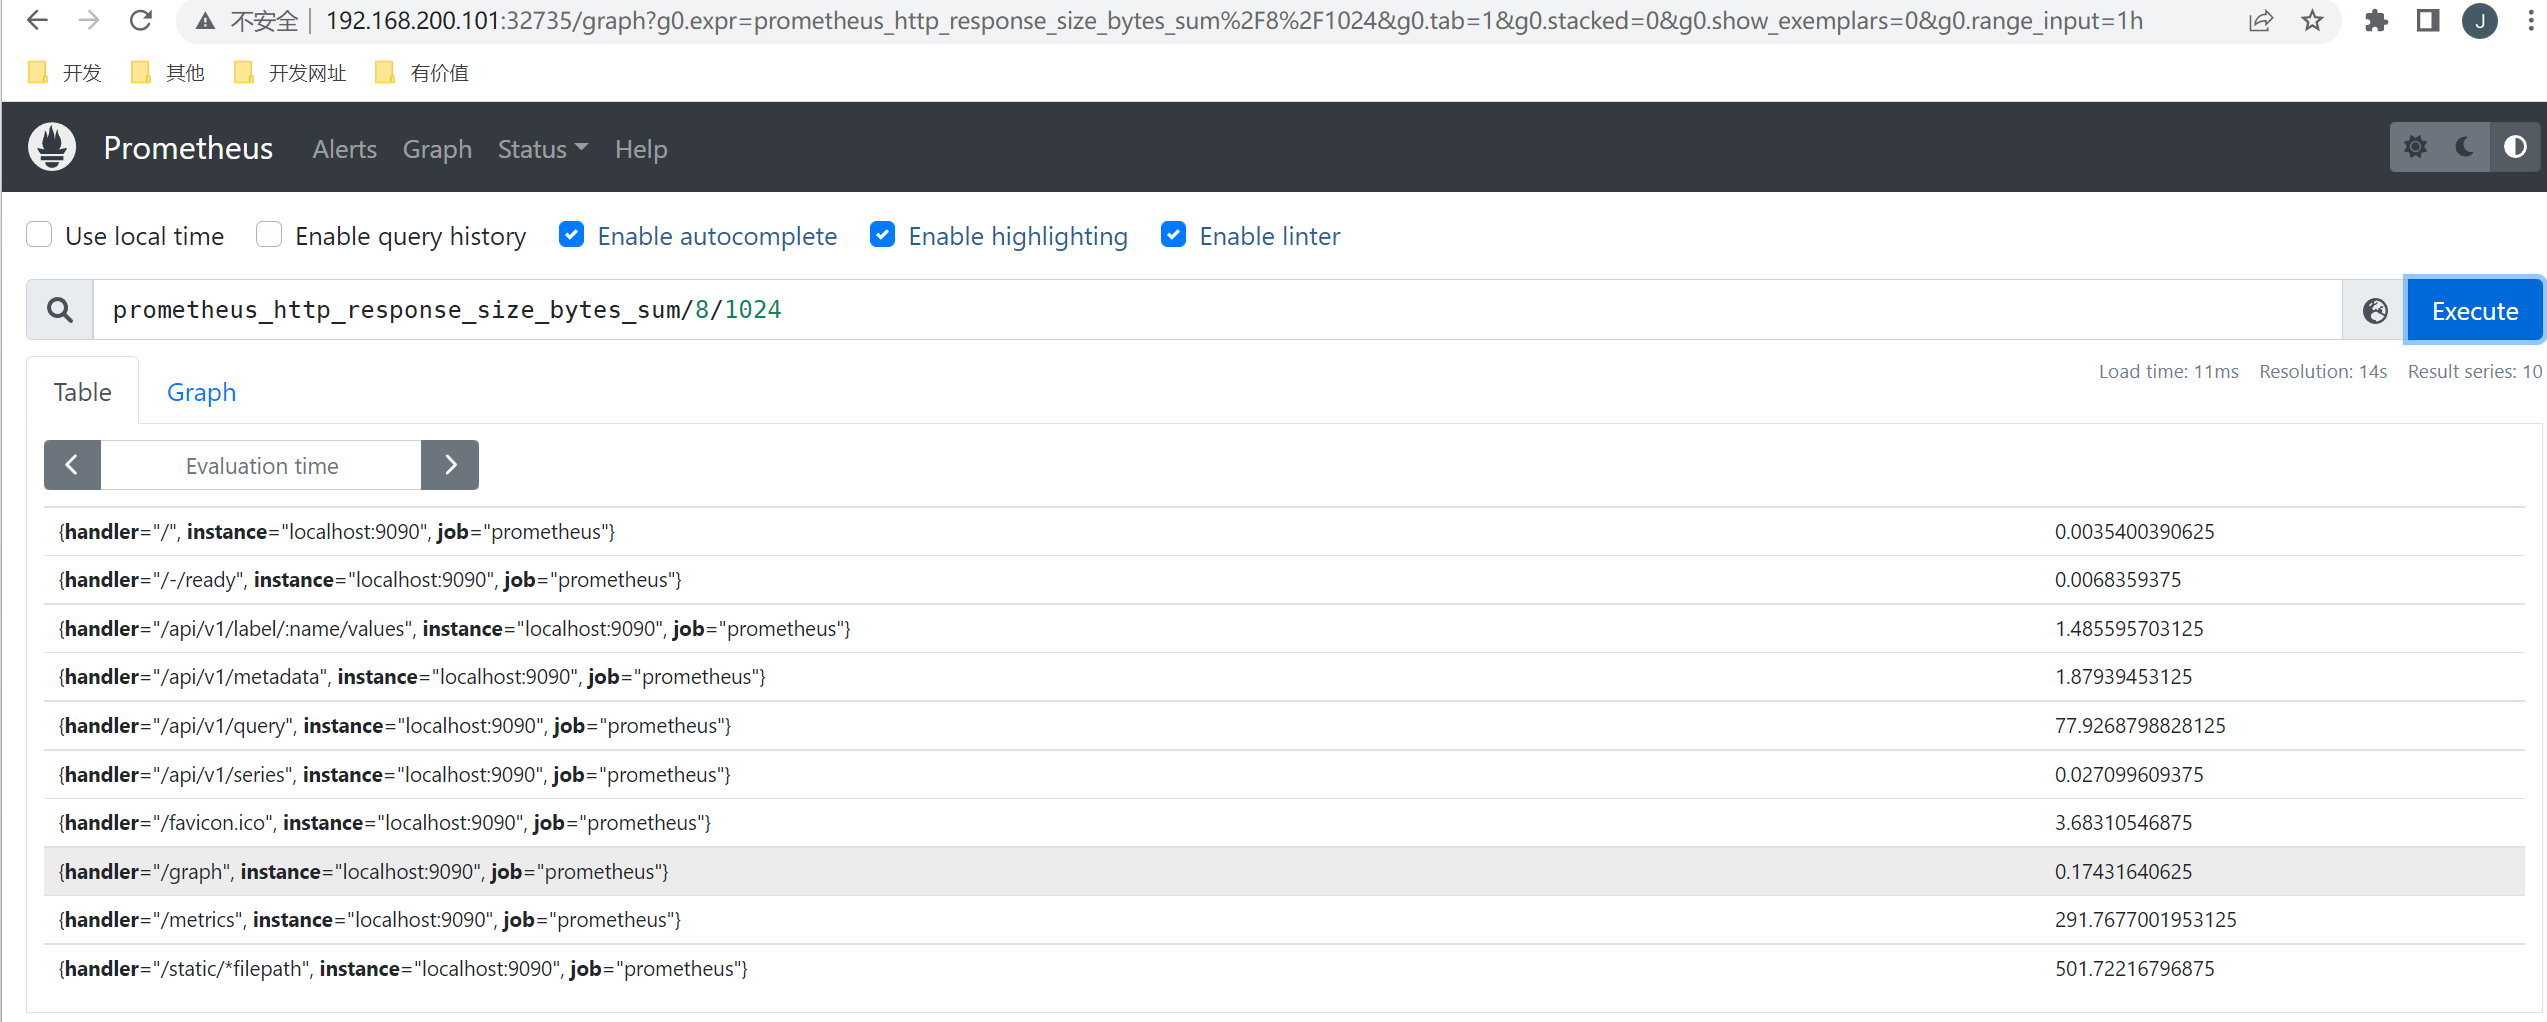Open the Graph page in the navbar
The height and width of the screenshot is (1022, 2547).
(x=437, y=149)
